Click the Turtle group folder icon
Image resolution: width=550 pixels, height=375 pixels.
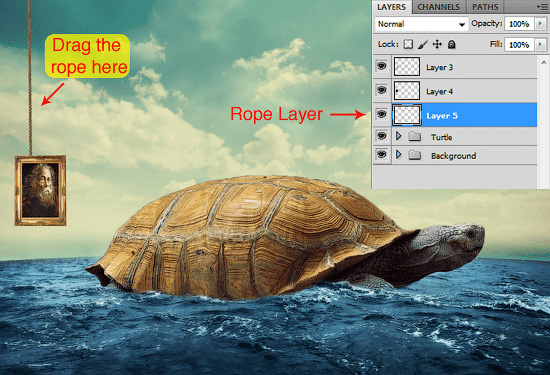[x=415, y=136]
